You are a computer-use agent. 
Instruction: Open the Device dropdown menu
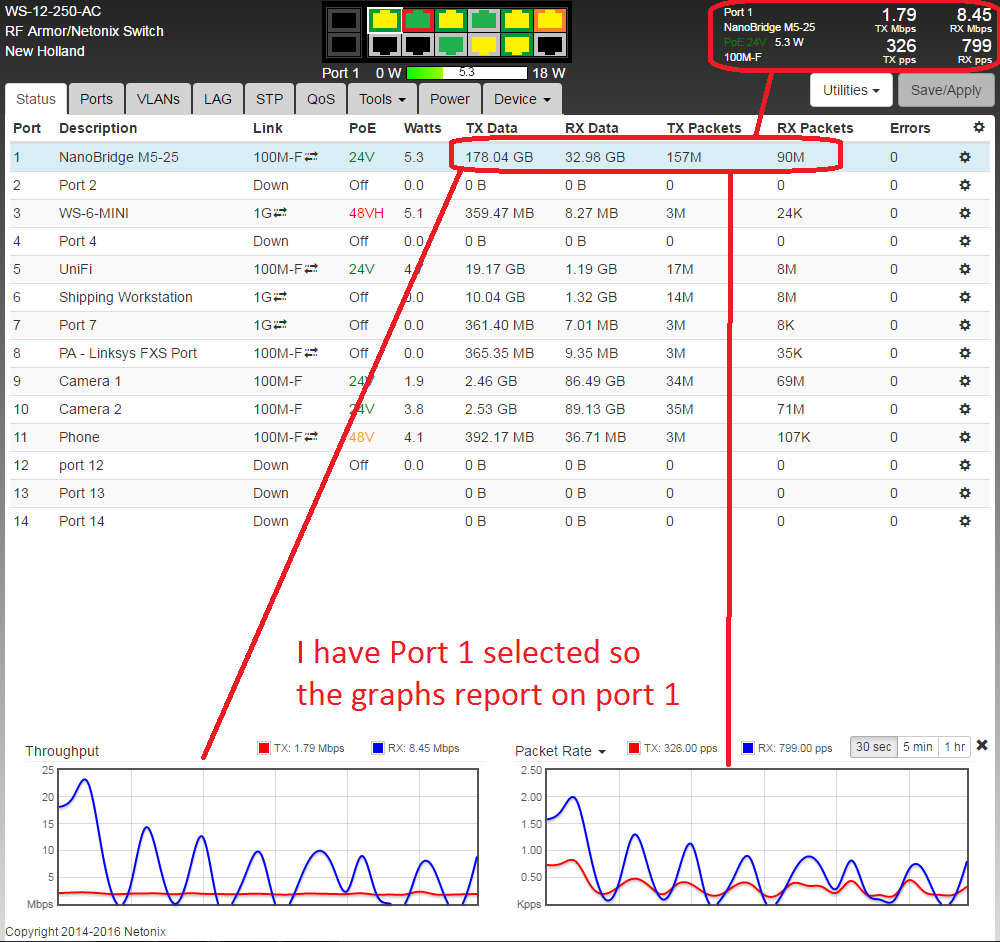pyautogui.click(x=522, y=99)
